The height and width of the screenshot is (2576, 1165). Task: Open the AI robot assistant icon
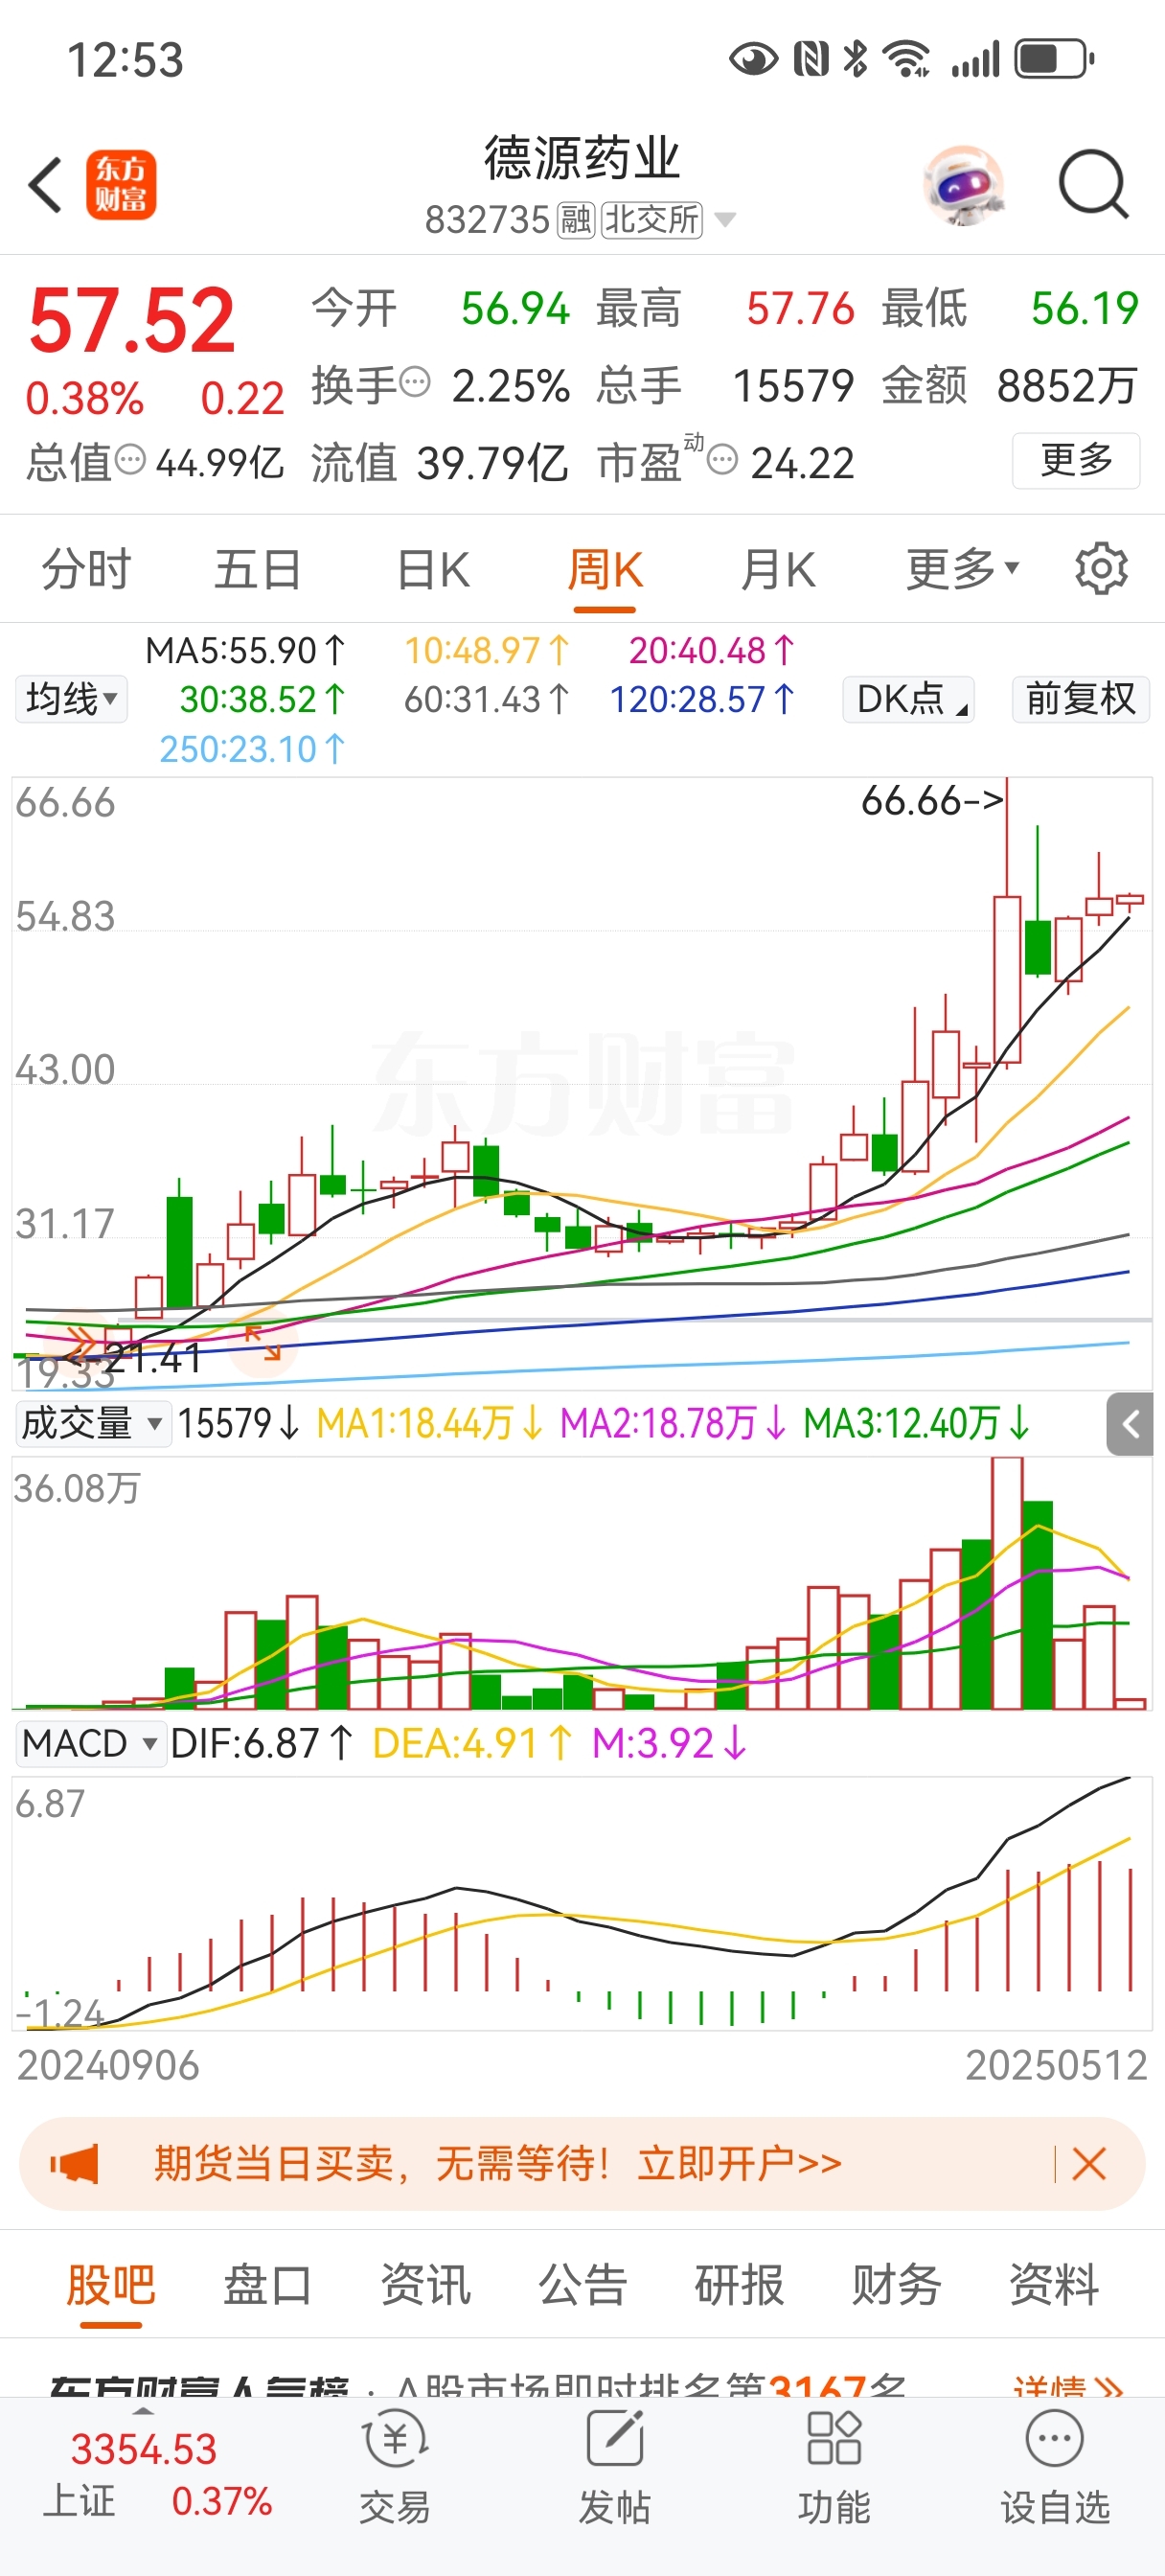click(x=963, y=185)
